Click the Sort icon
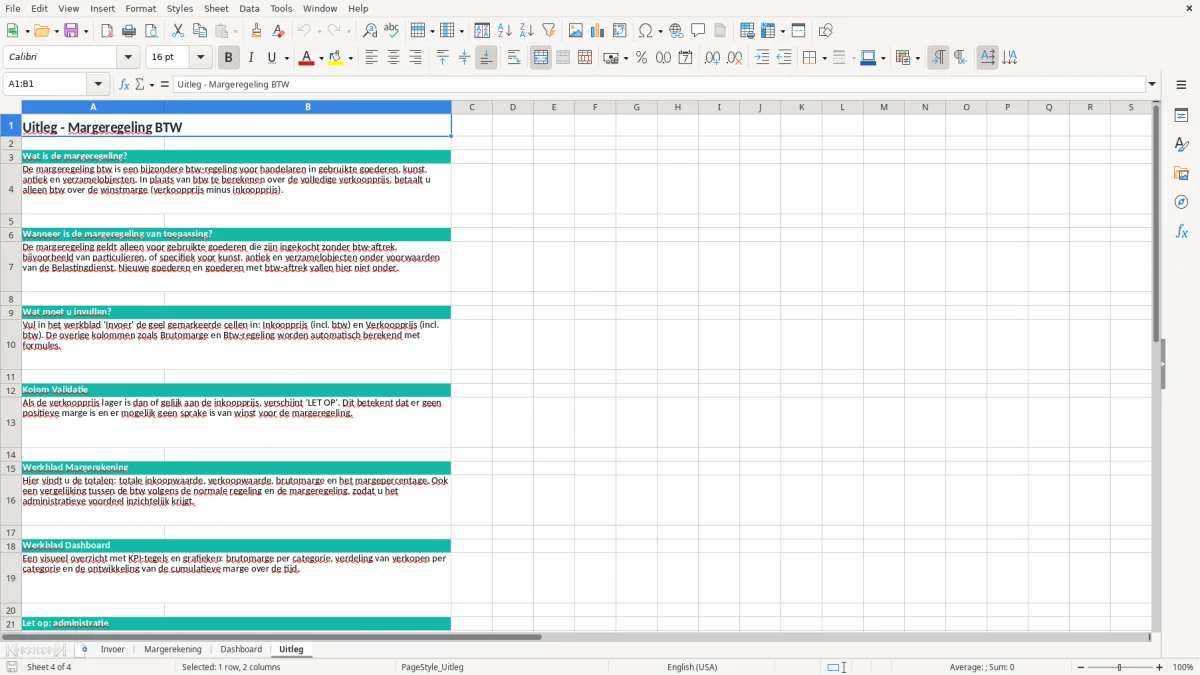The image size is (1200, 675). click(x=482, y=31)
